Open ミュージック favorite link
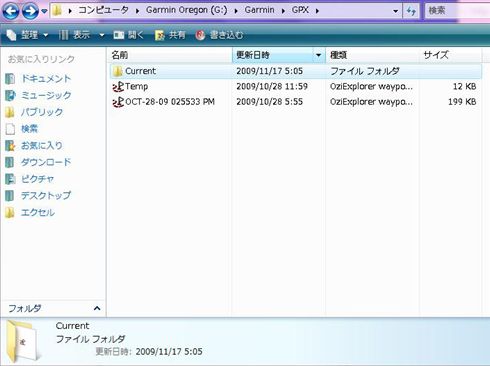Screen dimensions: 490x366 [x=46, y=95]
